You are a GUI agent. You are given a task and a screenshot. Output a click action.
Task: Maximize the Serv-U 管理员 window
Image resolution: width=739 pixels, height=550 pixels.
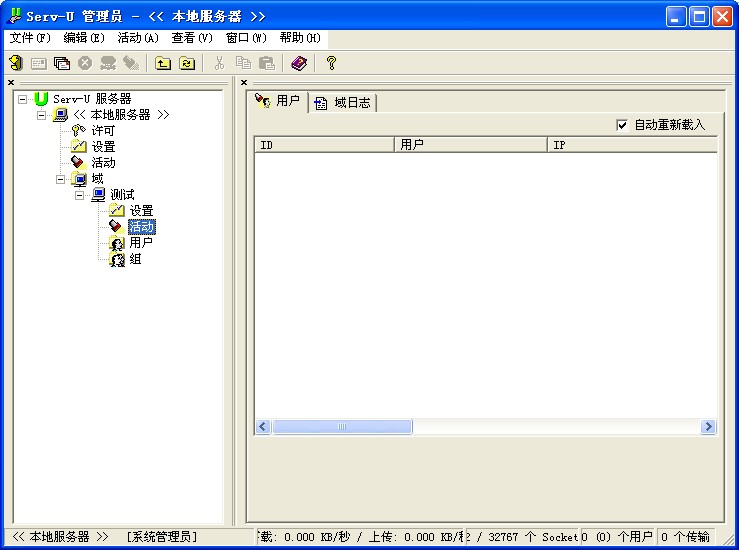(x=699, y=17)
